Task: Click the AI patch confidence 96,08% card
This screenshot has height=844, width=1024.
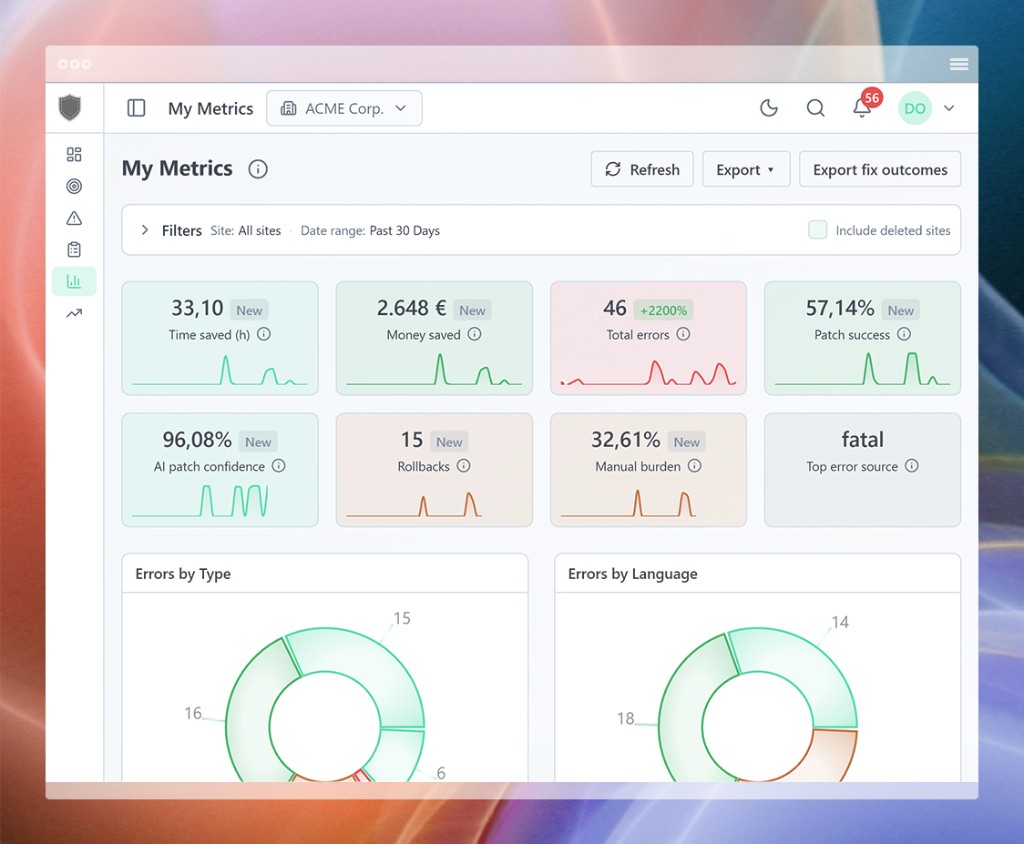Action: [x=220, y=470]
